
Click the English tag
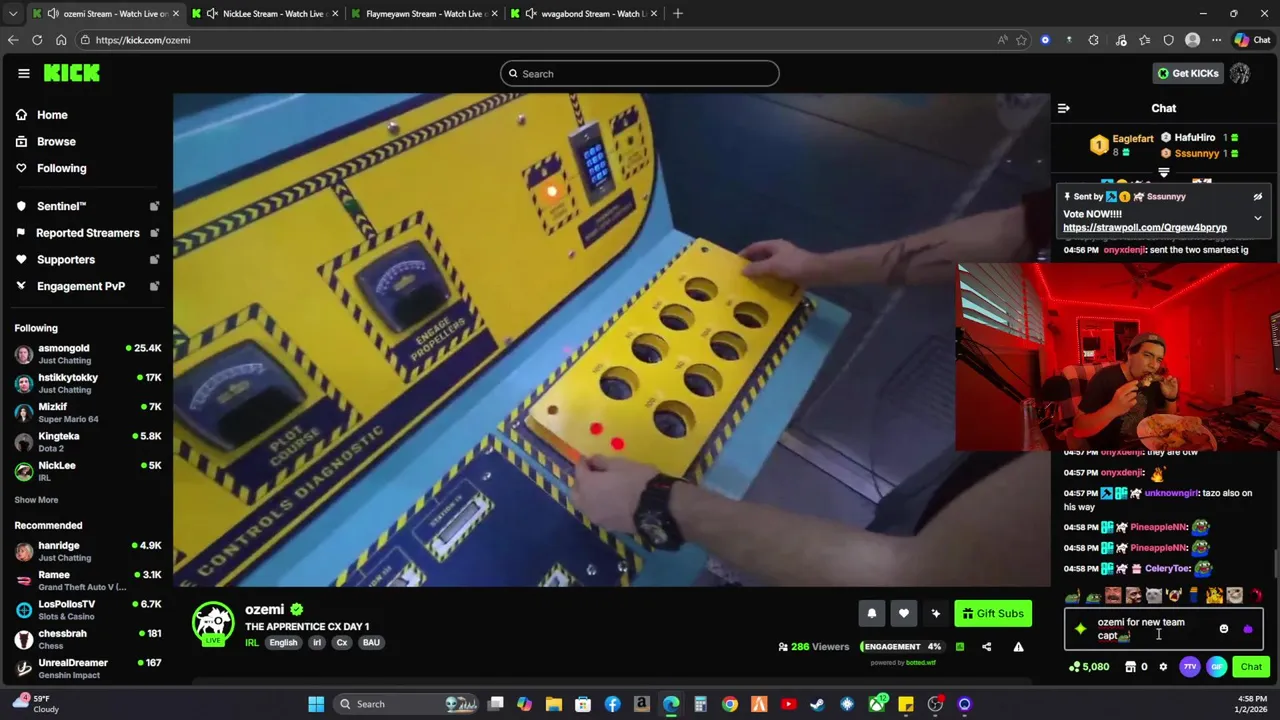(283, 643)
